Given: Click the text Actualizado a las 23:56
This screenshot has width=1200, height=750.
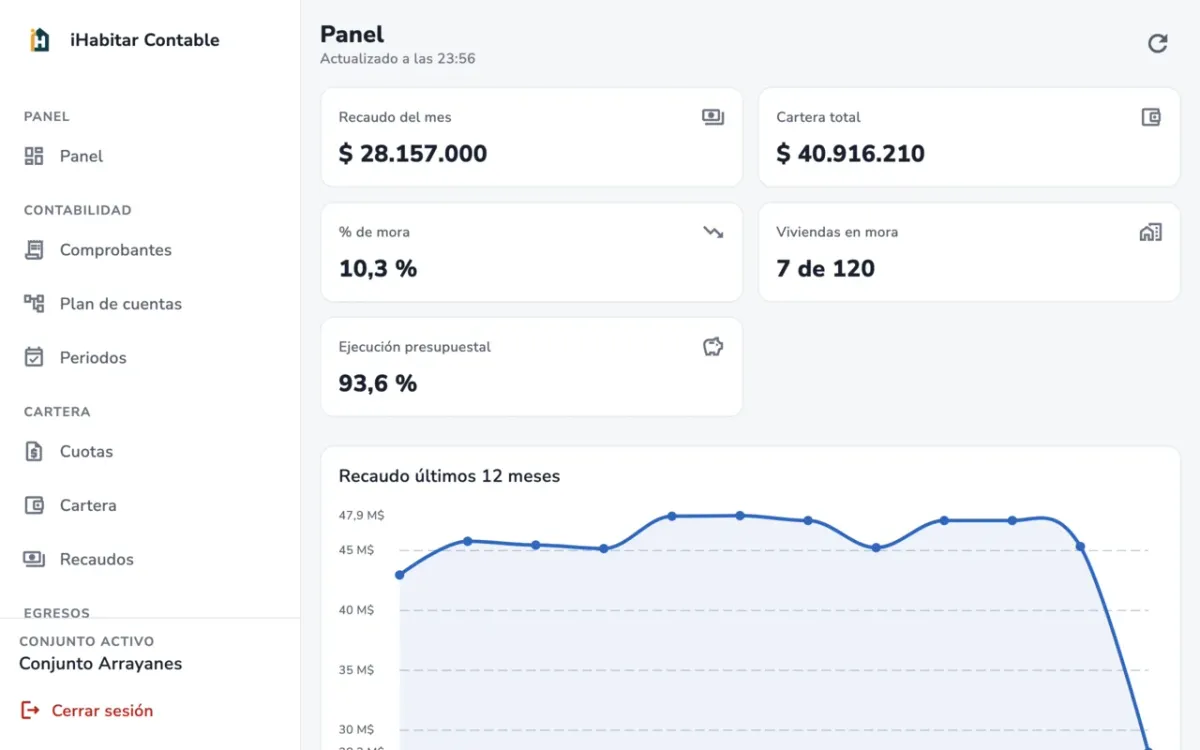Looking at the screenshot, I should pyautogui.click(x=398, y=59).
